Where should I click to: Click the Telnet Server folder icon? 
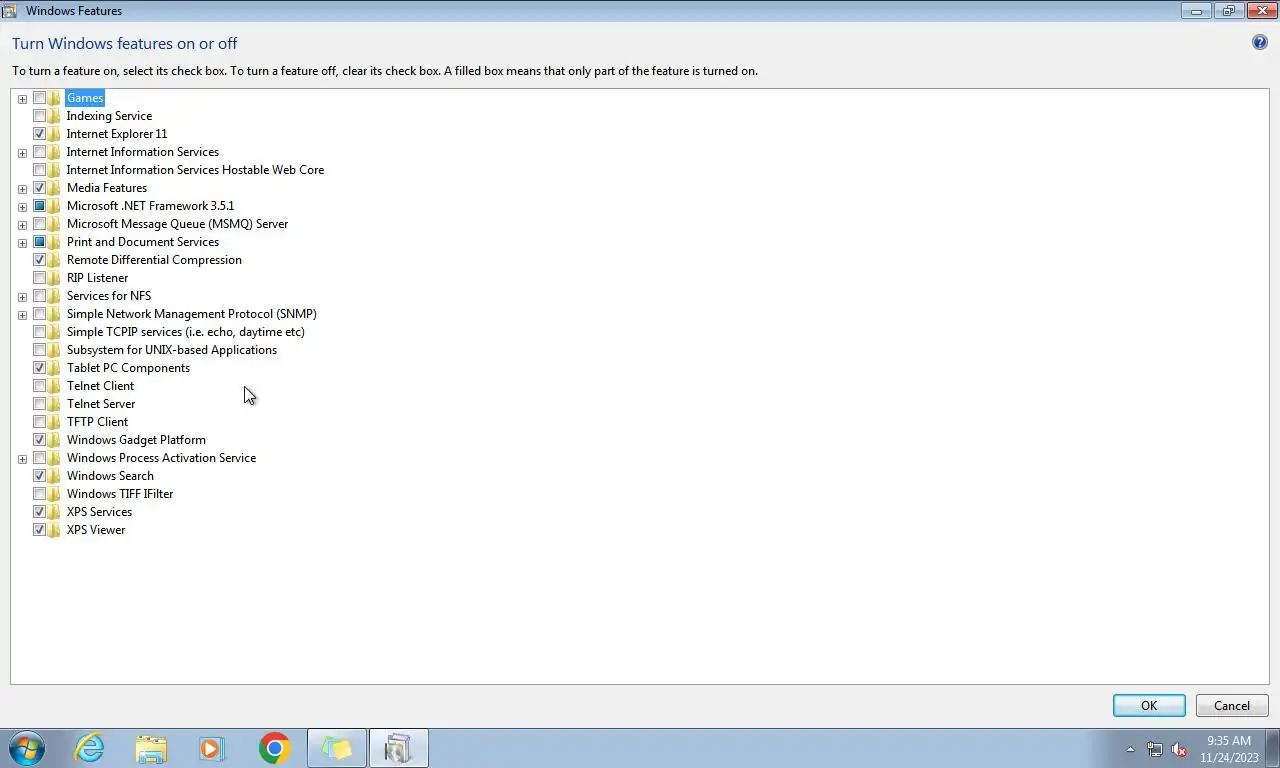(x=54, y=404)
